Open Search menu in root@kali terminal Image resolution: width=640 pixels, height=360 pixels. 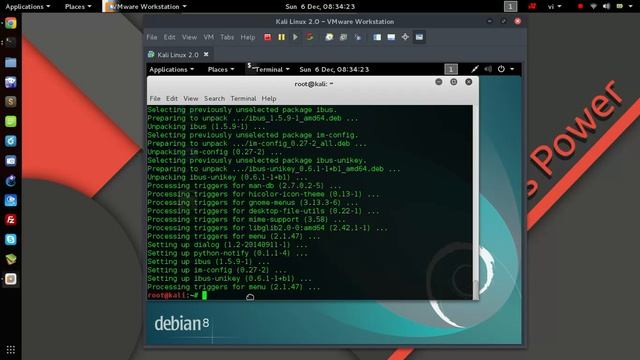(214, 98)
